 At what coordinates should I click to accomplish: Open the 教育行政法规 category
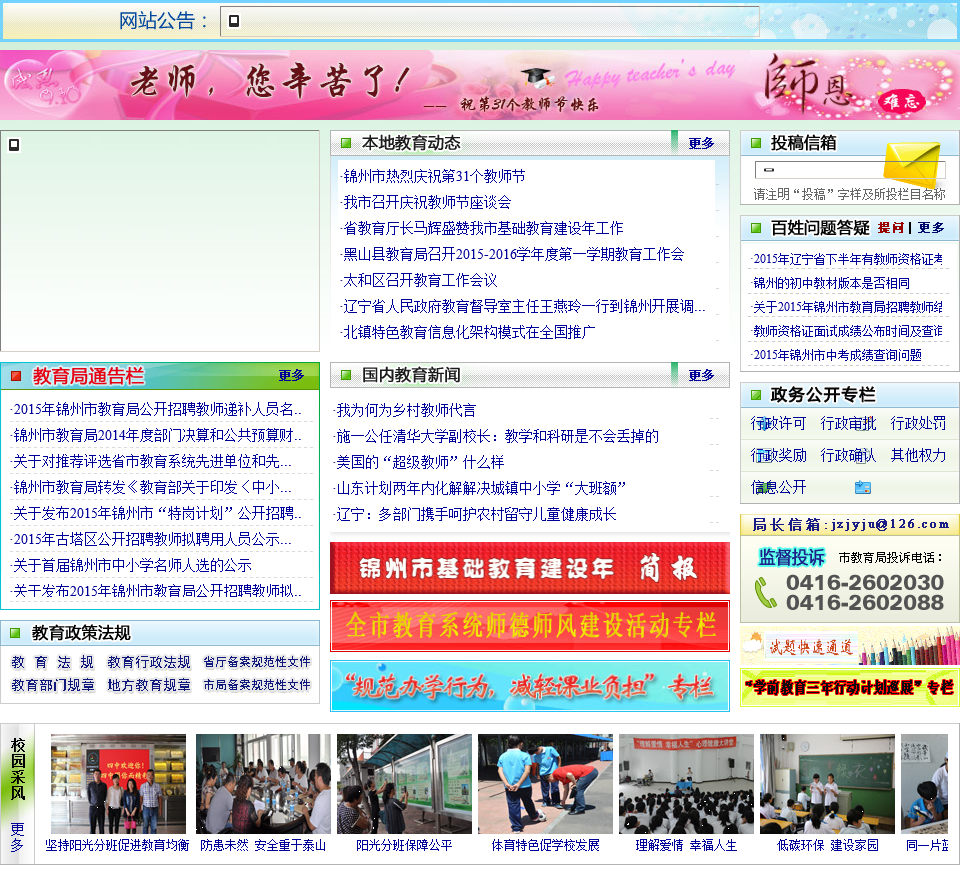click(149, 662)
